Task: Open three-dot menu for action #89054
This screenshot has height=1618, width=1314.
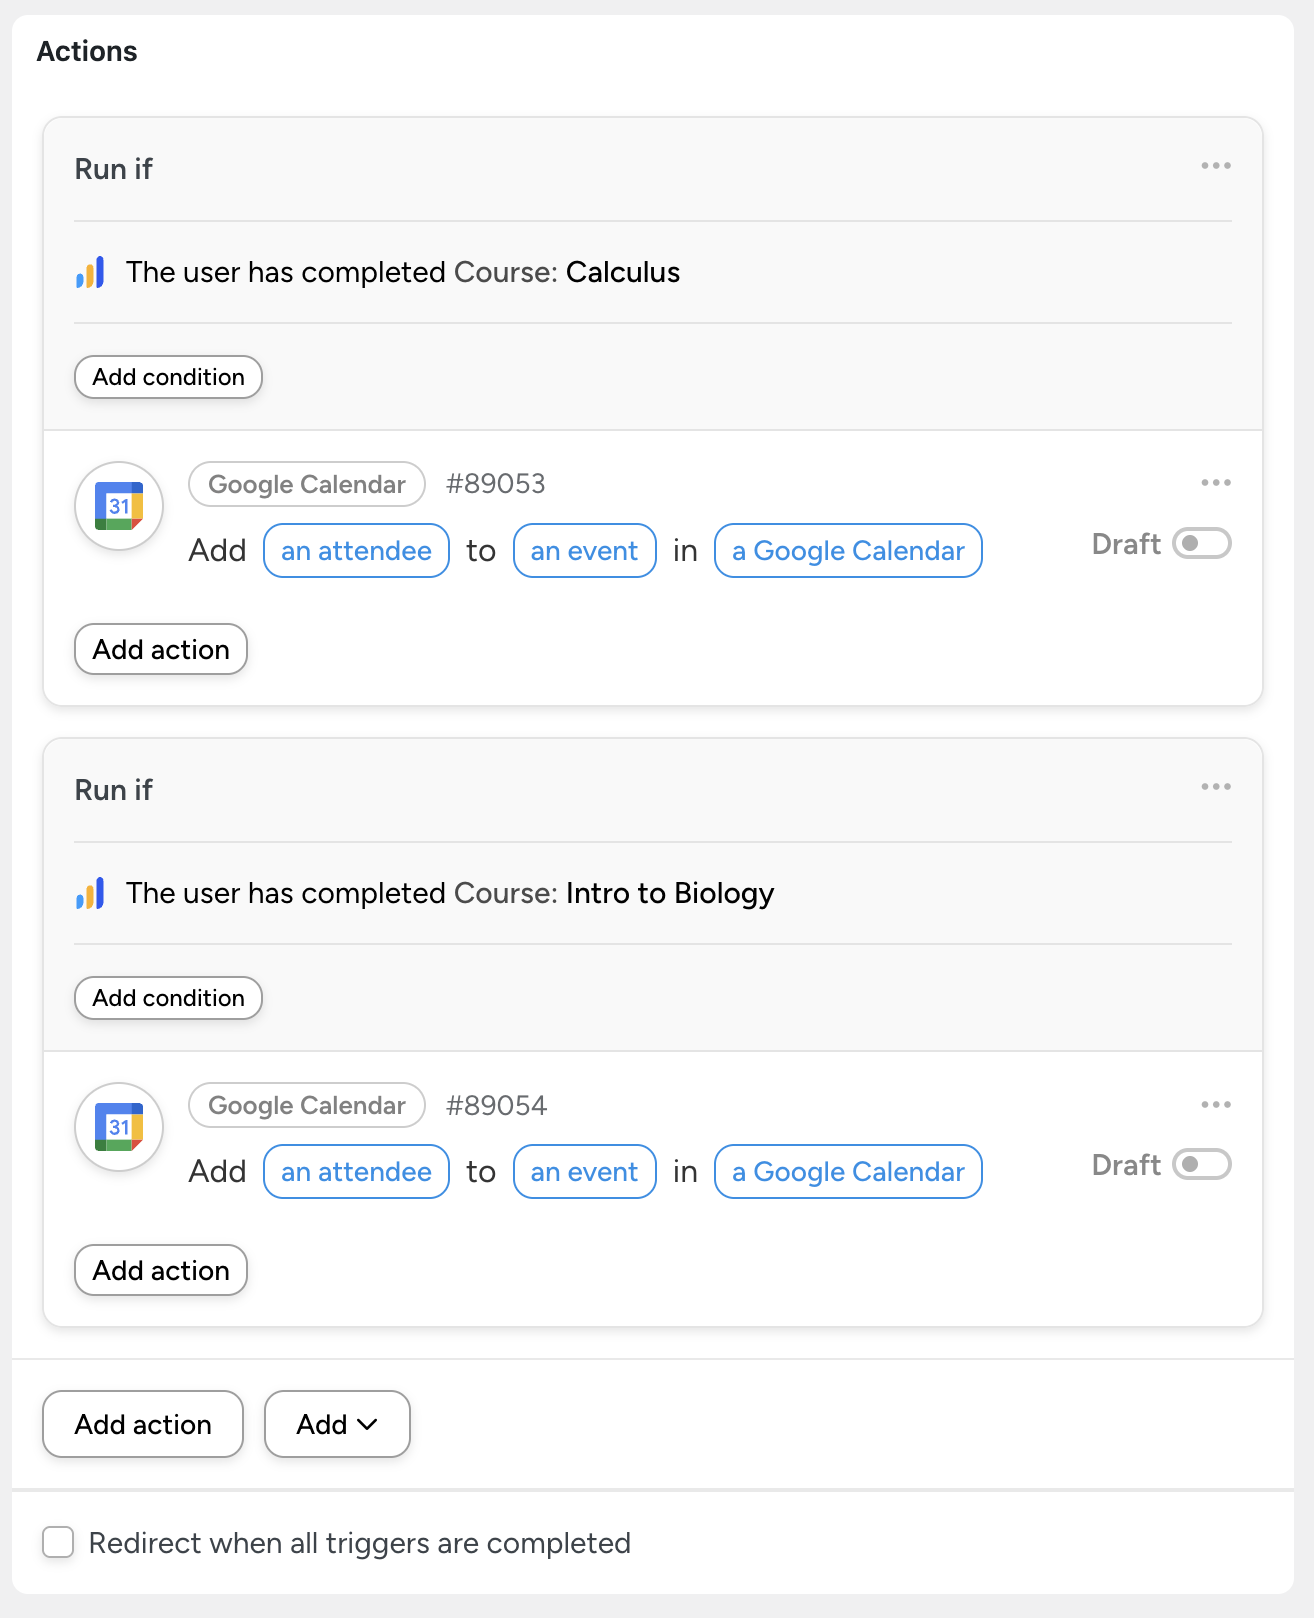Action: pyautogui.click(x=1215, y=1105)
